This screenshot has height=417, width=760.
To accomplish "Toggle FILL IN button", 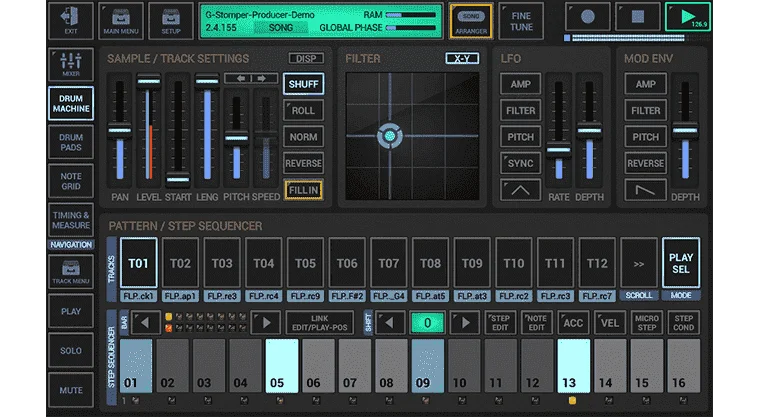I will coord(303,190).
